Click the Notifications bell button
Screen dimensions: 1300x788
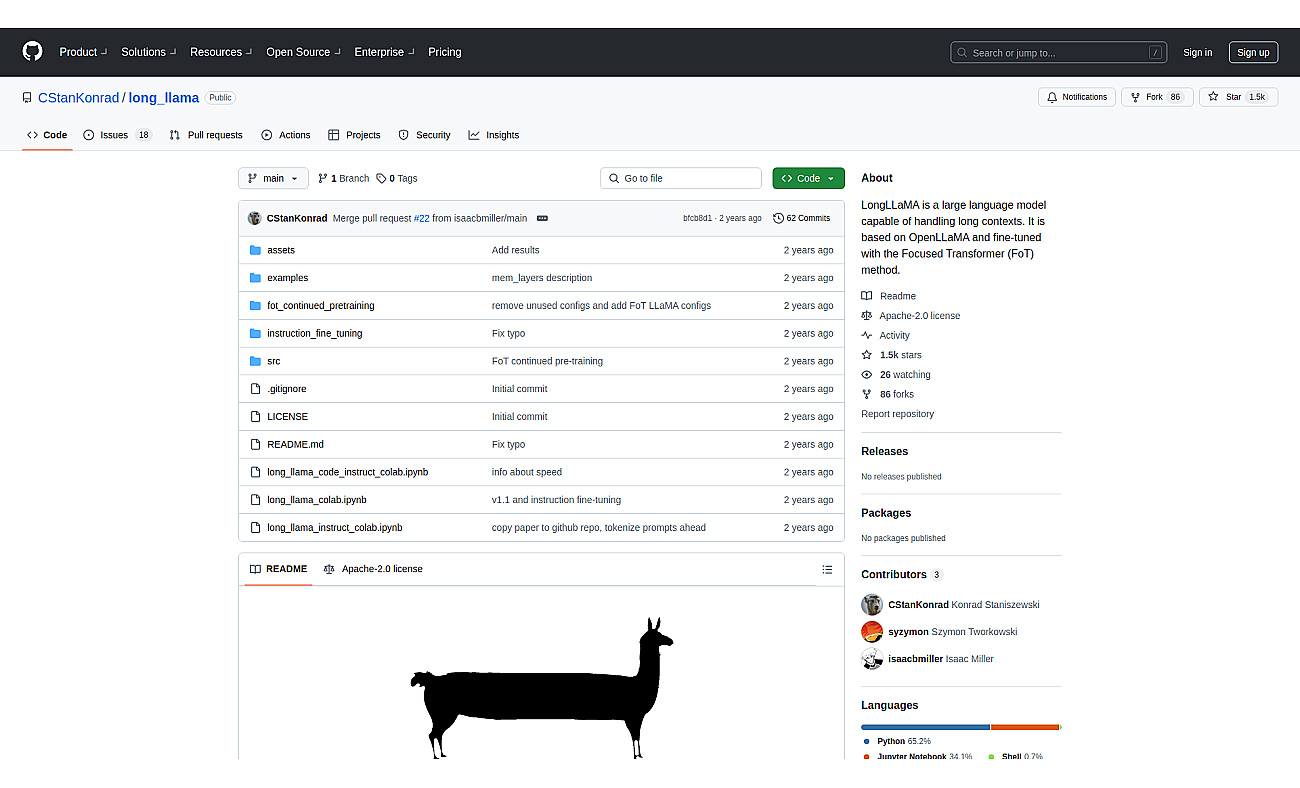[1077, 97]
